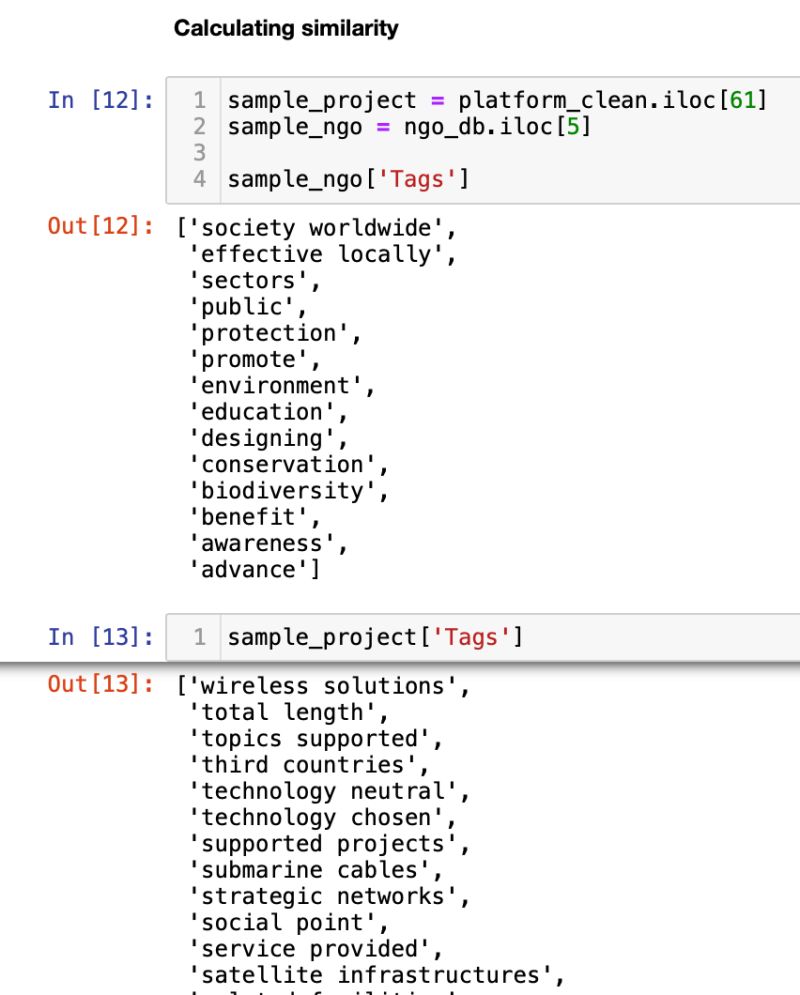Click the 'Calculating similarity' heading
This screenshot has width=800, height=995.
coord(286,29)
